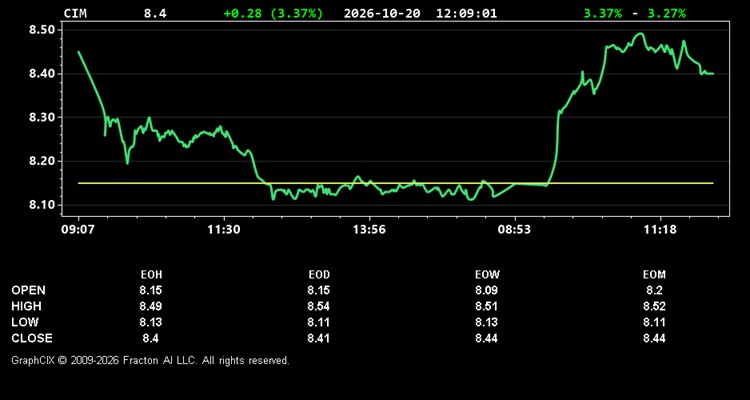Click the 8.40 y-axis label
Image resolution: width=750 pixels, height=400 pixels.
[44, 74]
